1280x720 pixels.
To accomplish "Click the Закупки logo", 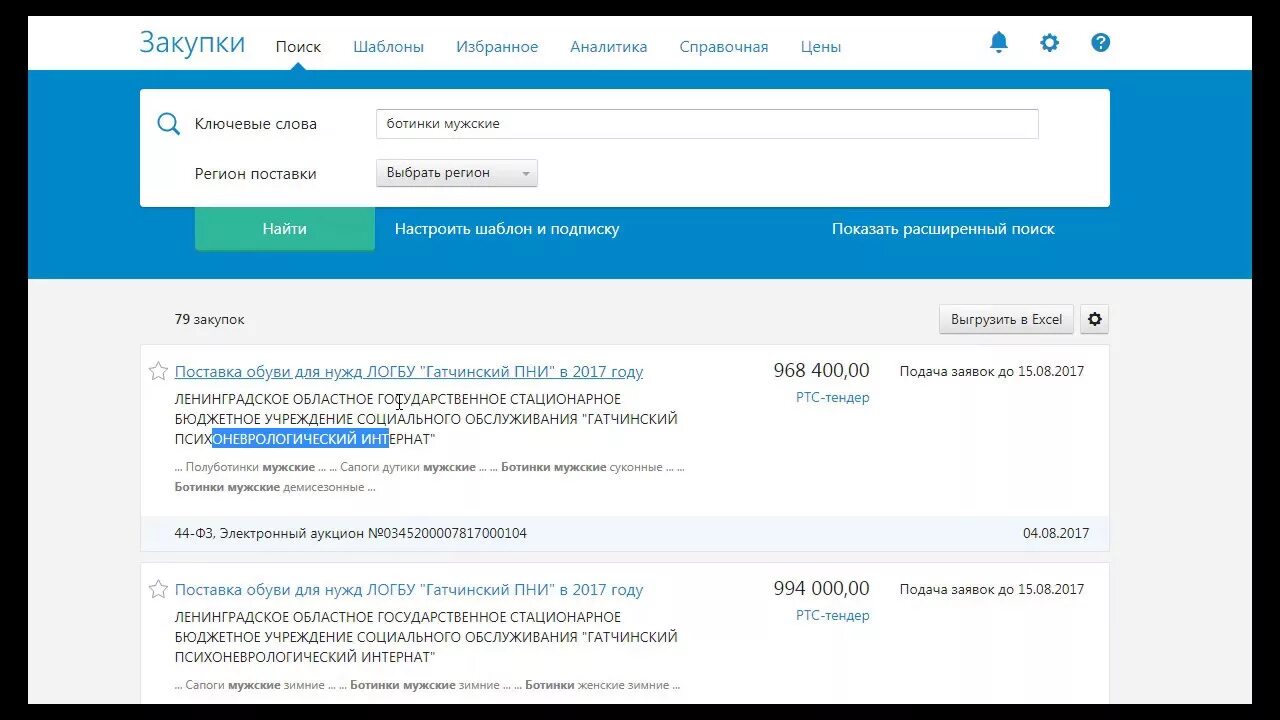I will 192,43.
